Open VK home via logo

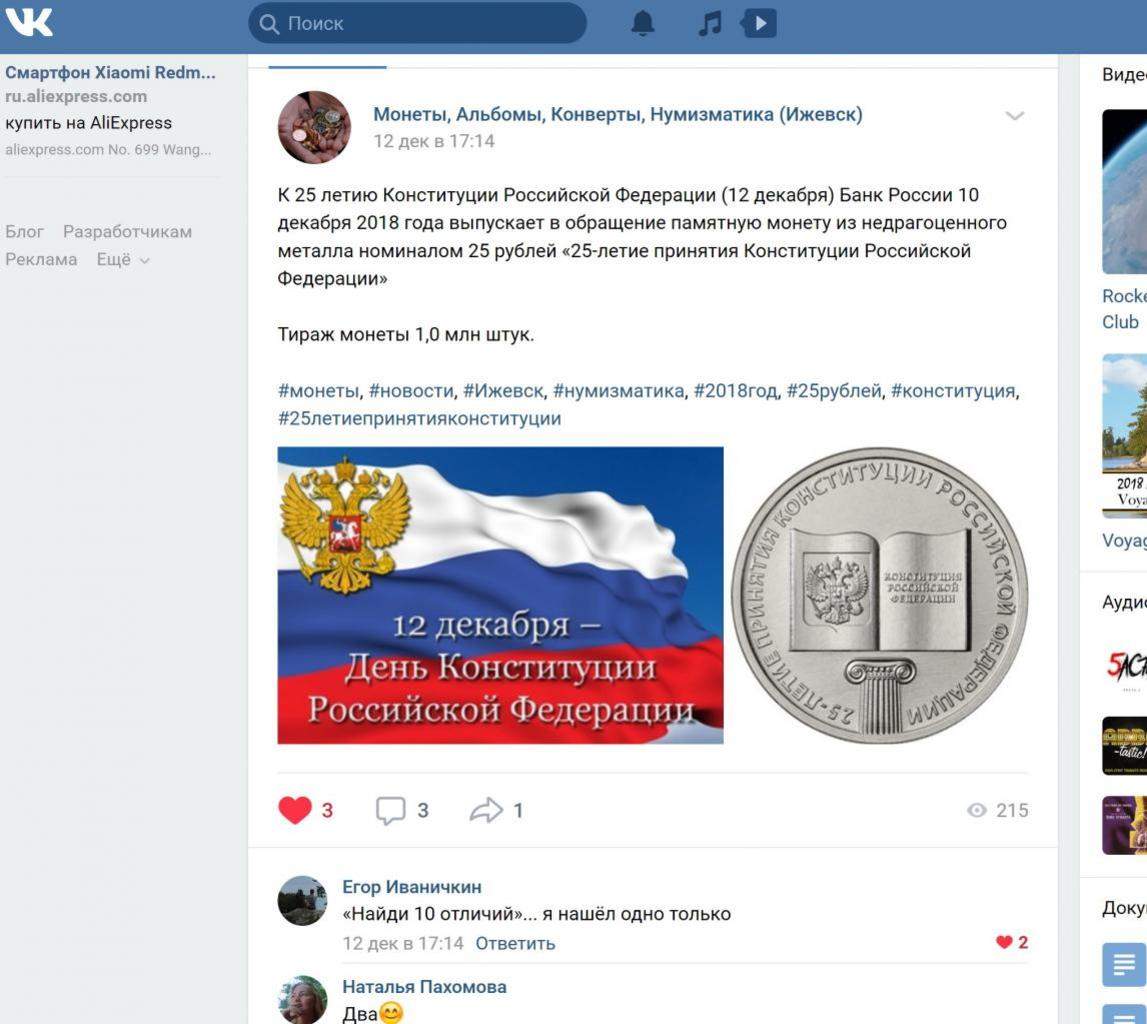[x=29, y=23]
